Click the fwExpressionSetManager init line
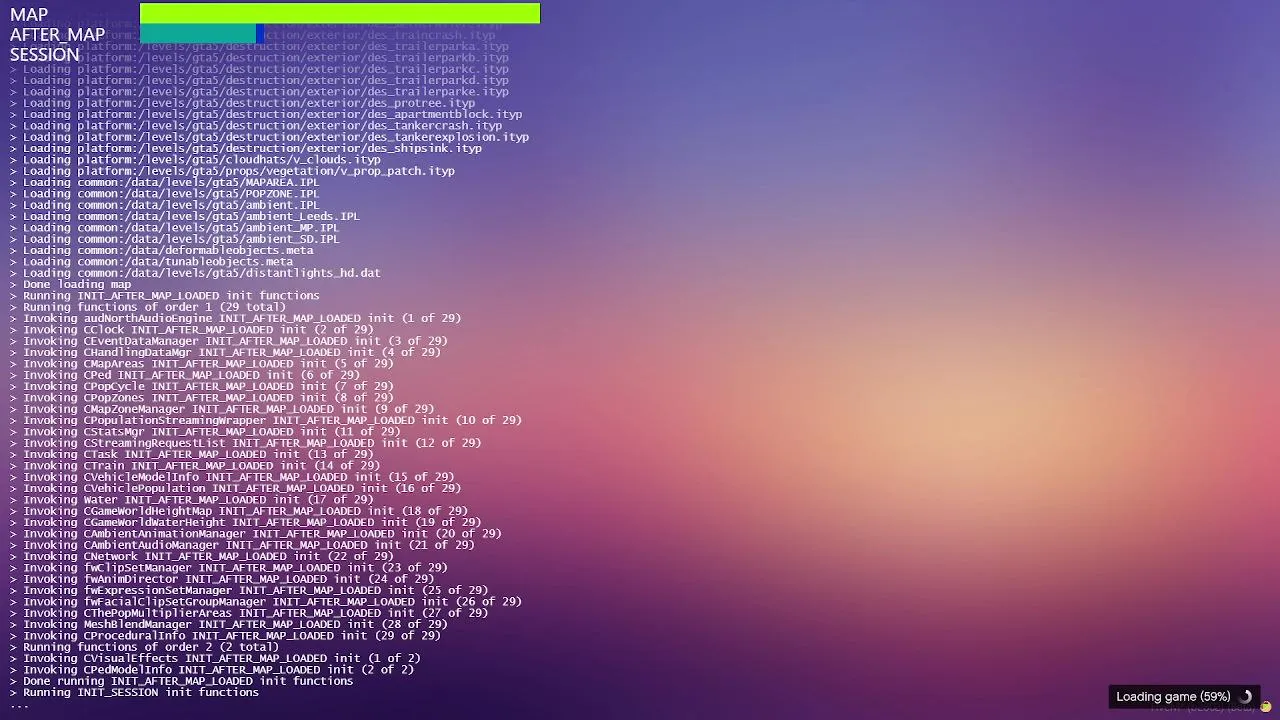Viewport: 1280px width, 720px height. pos(249,590)
